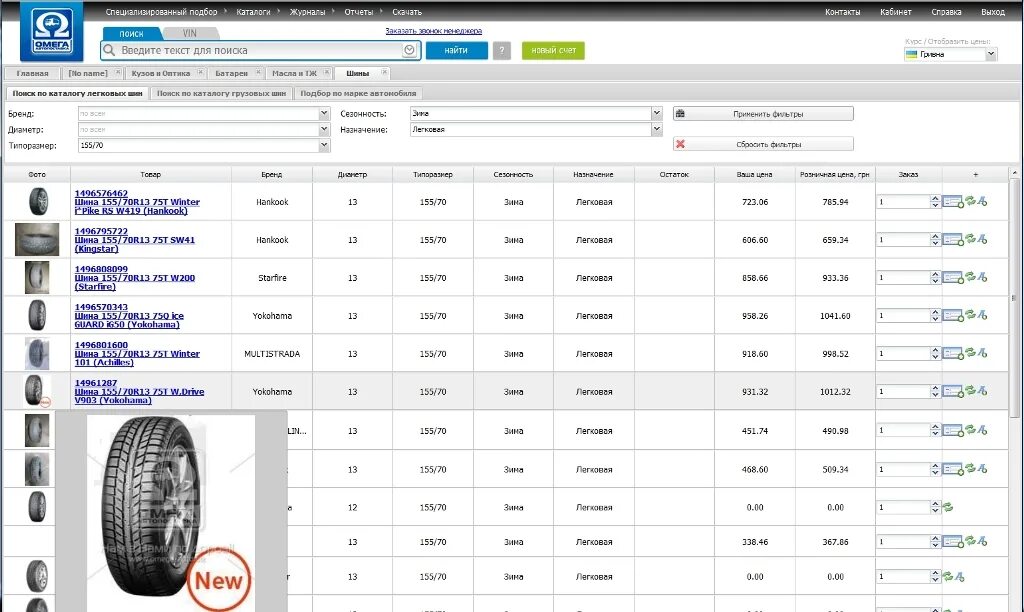Click blue card icon in Kingstar SW41 row
Screen dimensions: 1024x612
click(953, 240)
